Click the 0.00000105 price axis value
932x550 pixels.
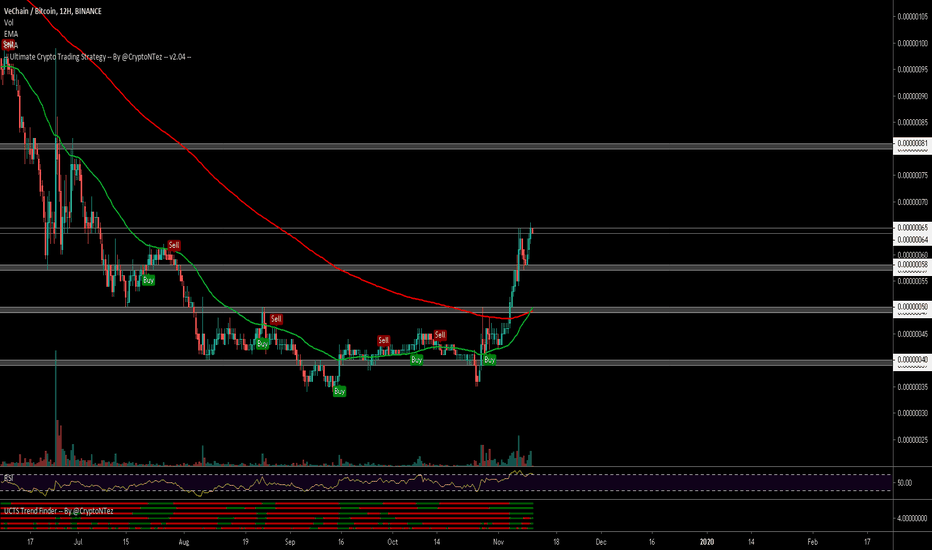(x=912, y=17)
